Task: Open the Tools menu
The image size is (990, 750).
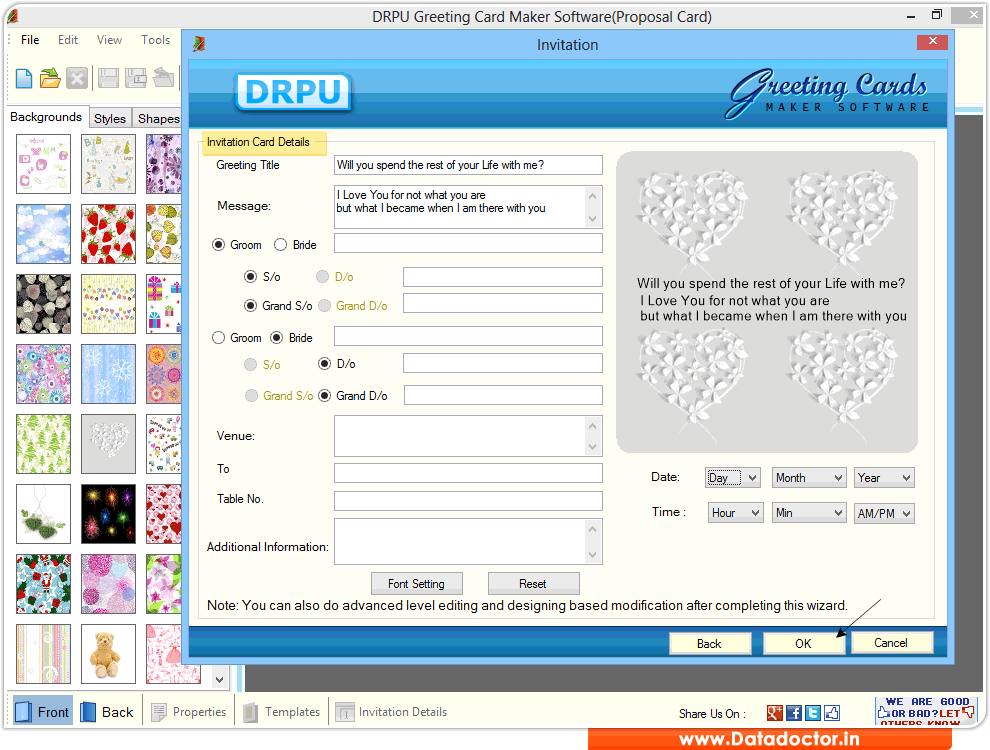Action: coord(155,40)
